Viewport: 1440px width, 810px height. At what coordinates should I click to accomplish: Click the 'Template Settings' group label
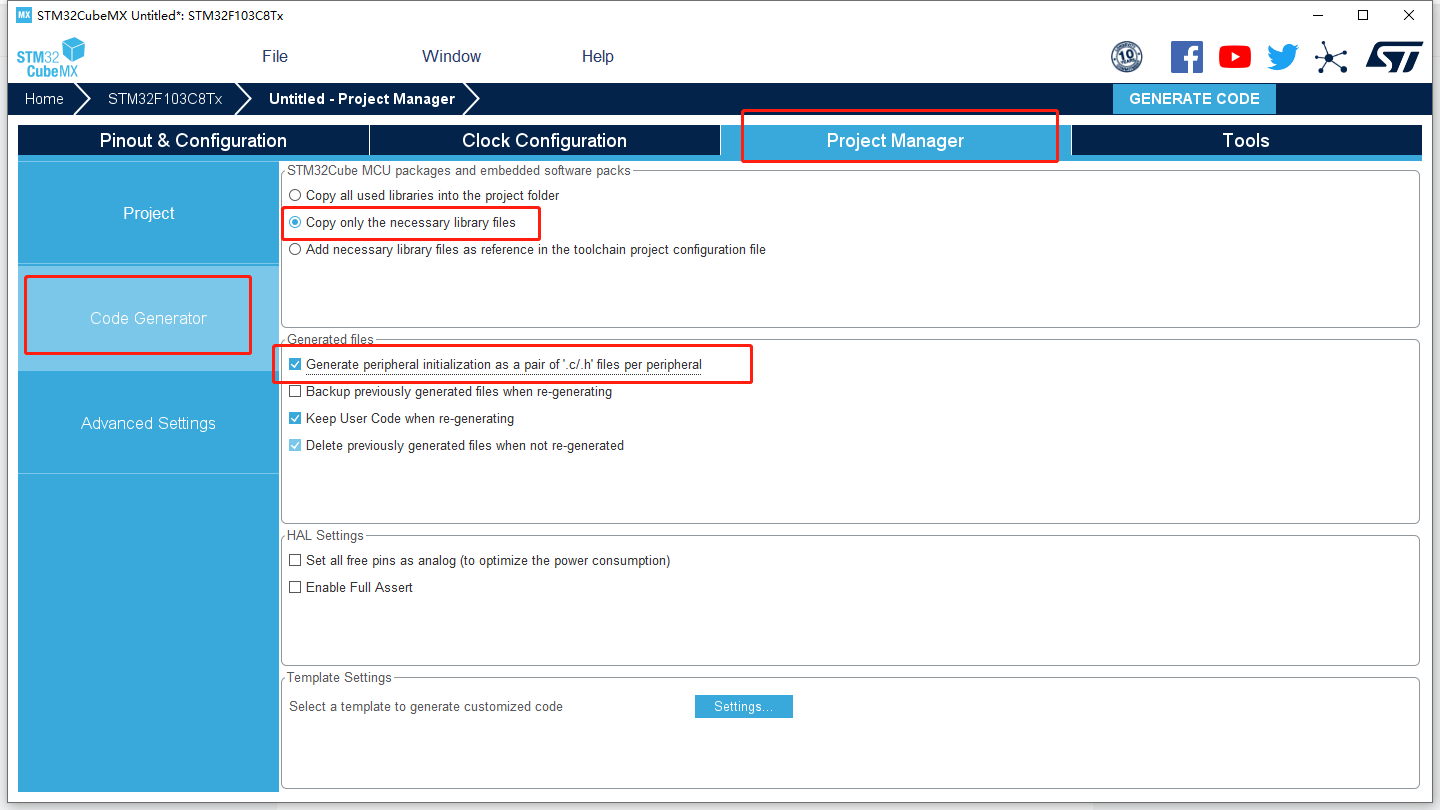339,678
